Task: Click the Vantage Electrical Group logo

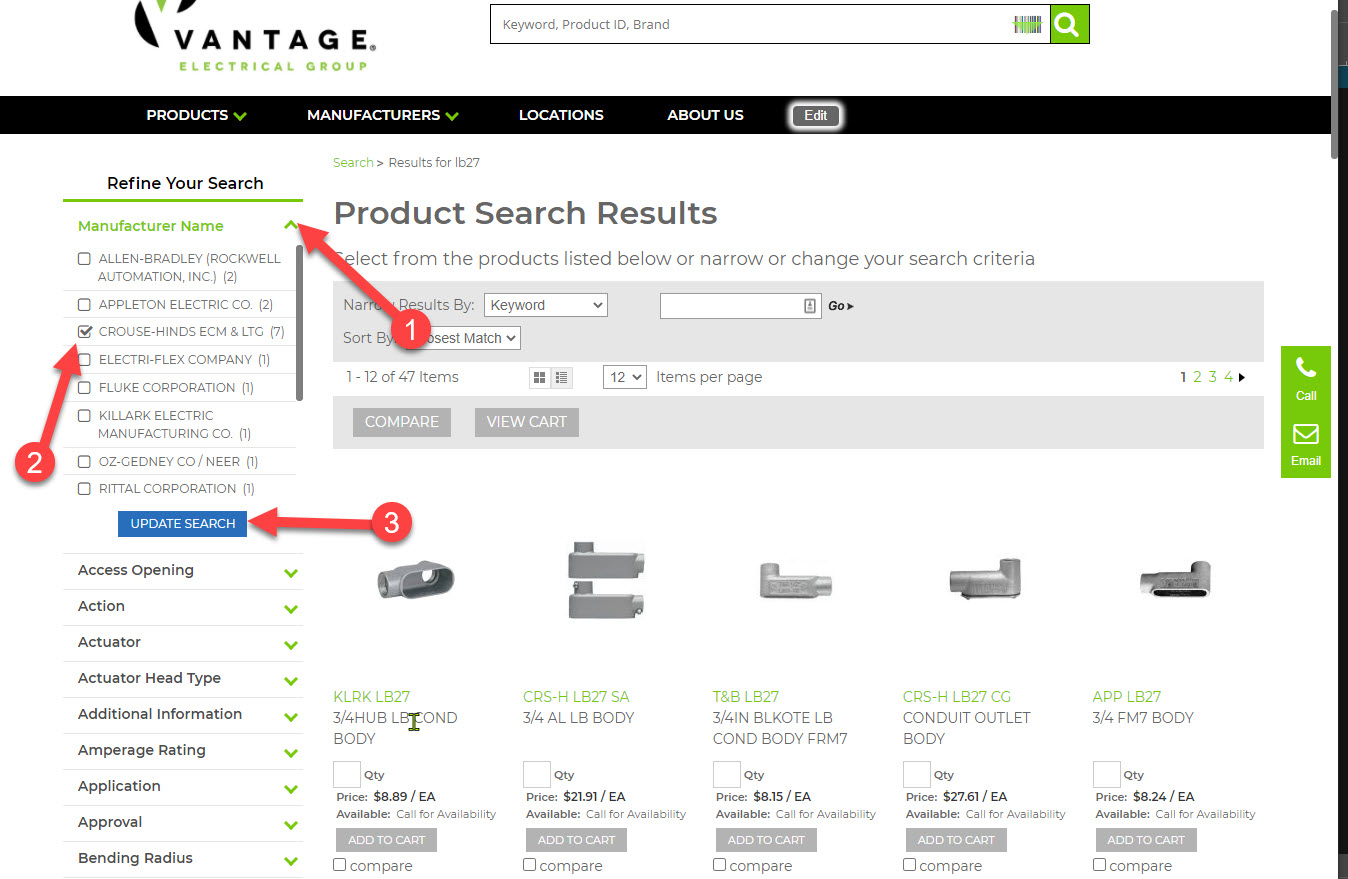Action: point(257,36)
